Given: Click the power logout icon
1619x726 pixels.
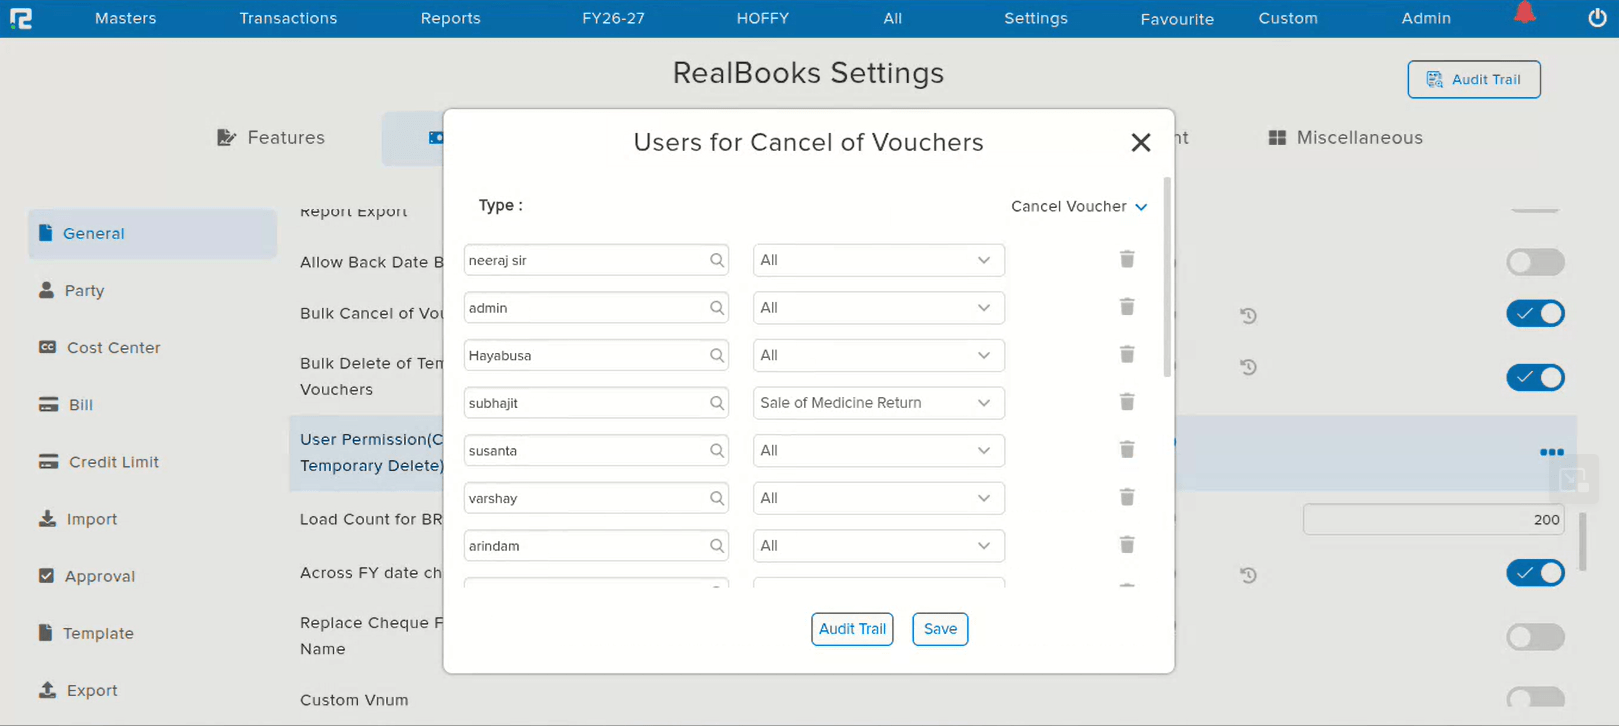Looking at the screenshot, I should 1597,17.
